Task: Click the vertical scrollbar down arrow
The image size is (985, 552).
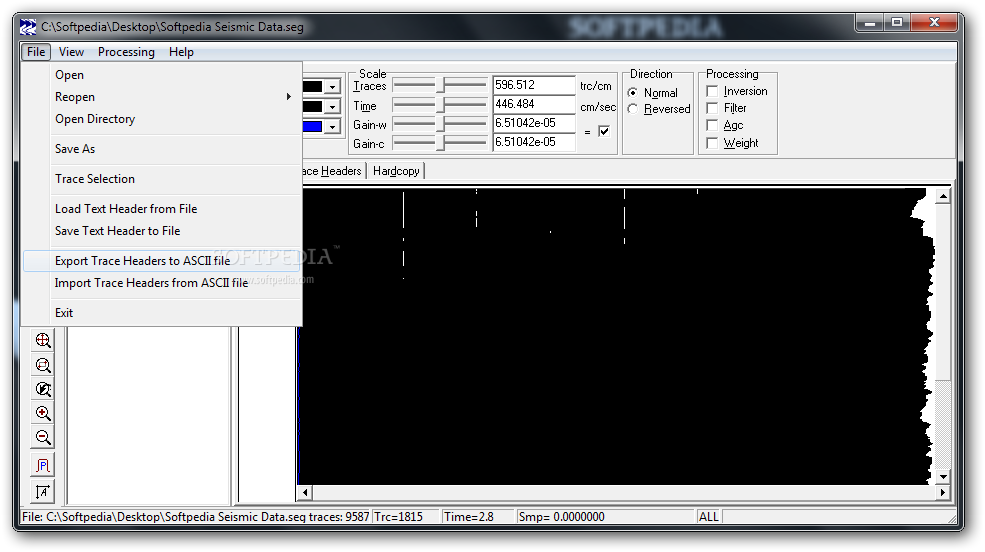Action: 943,477
